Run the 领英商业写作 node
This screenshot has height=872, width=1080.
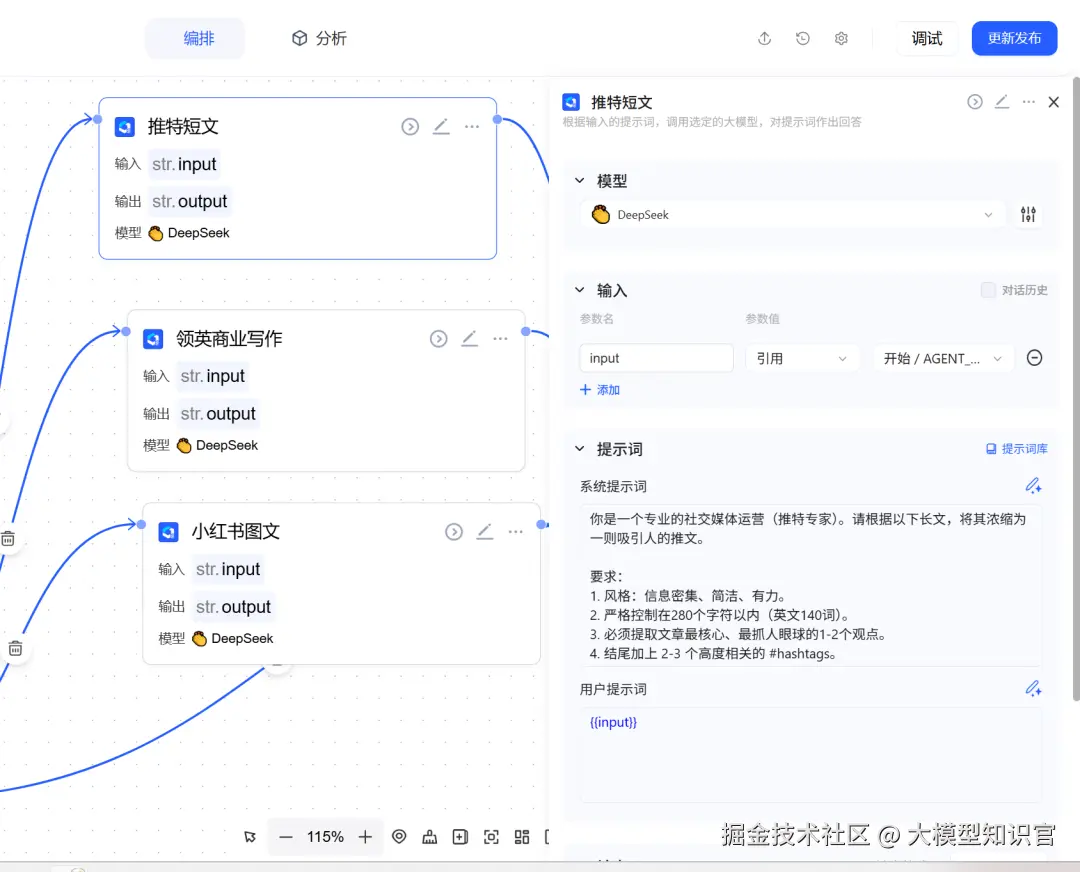(x=439, y=339)
